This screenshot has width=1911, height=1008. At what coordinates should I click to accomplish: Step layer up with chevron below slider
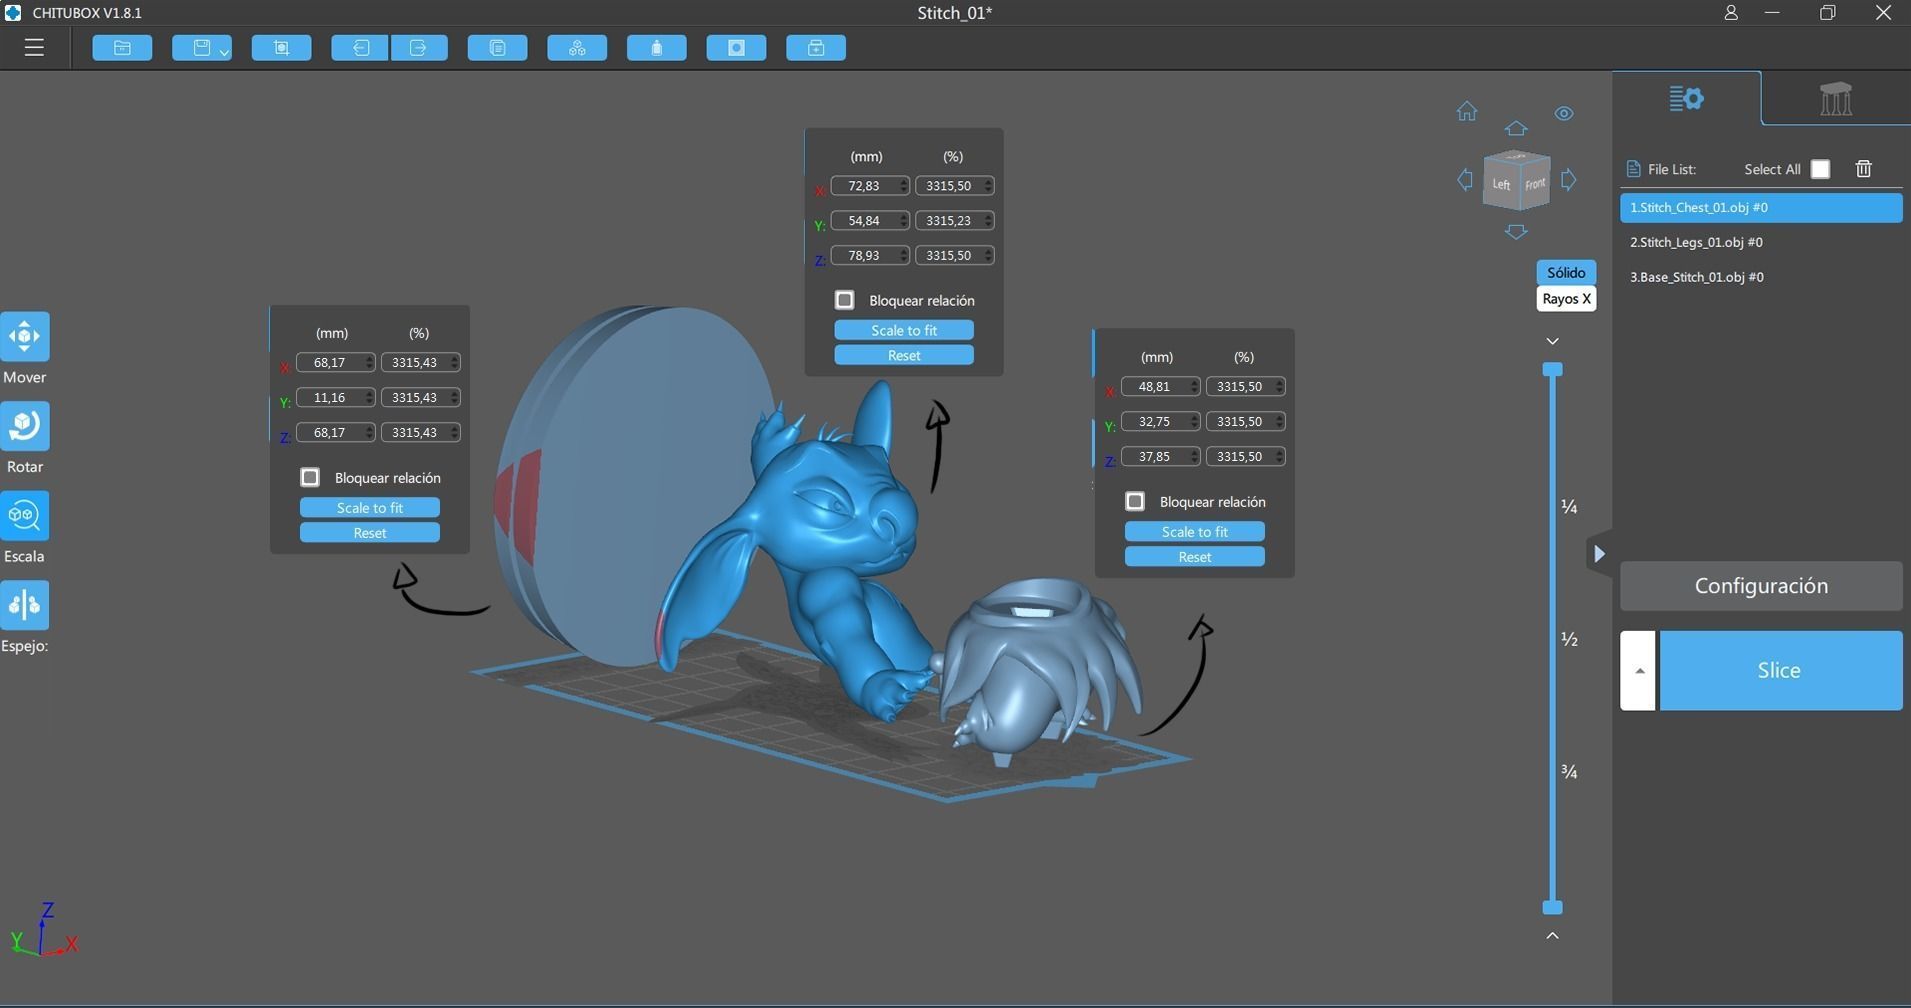[x=1552, y=935]
